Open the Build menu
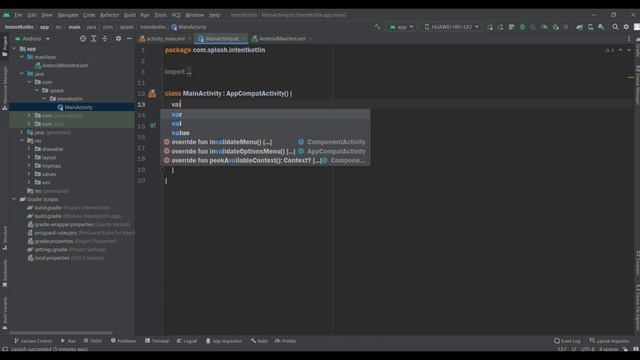 point(130,15)
